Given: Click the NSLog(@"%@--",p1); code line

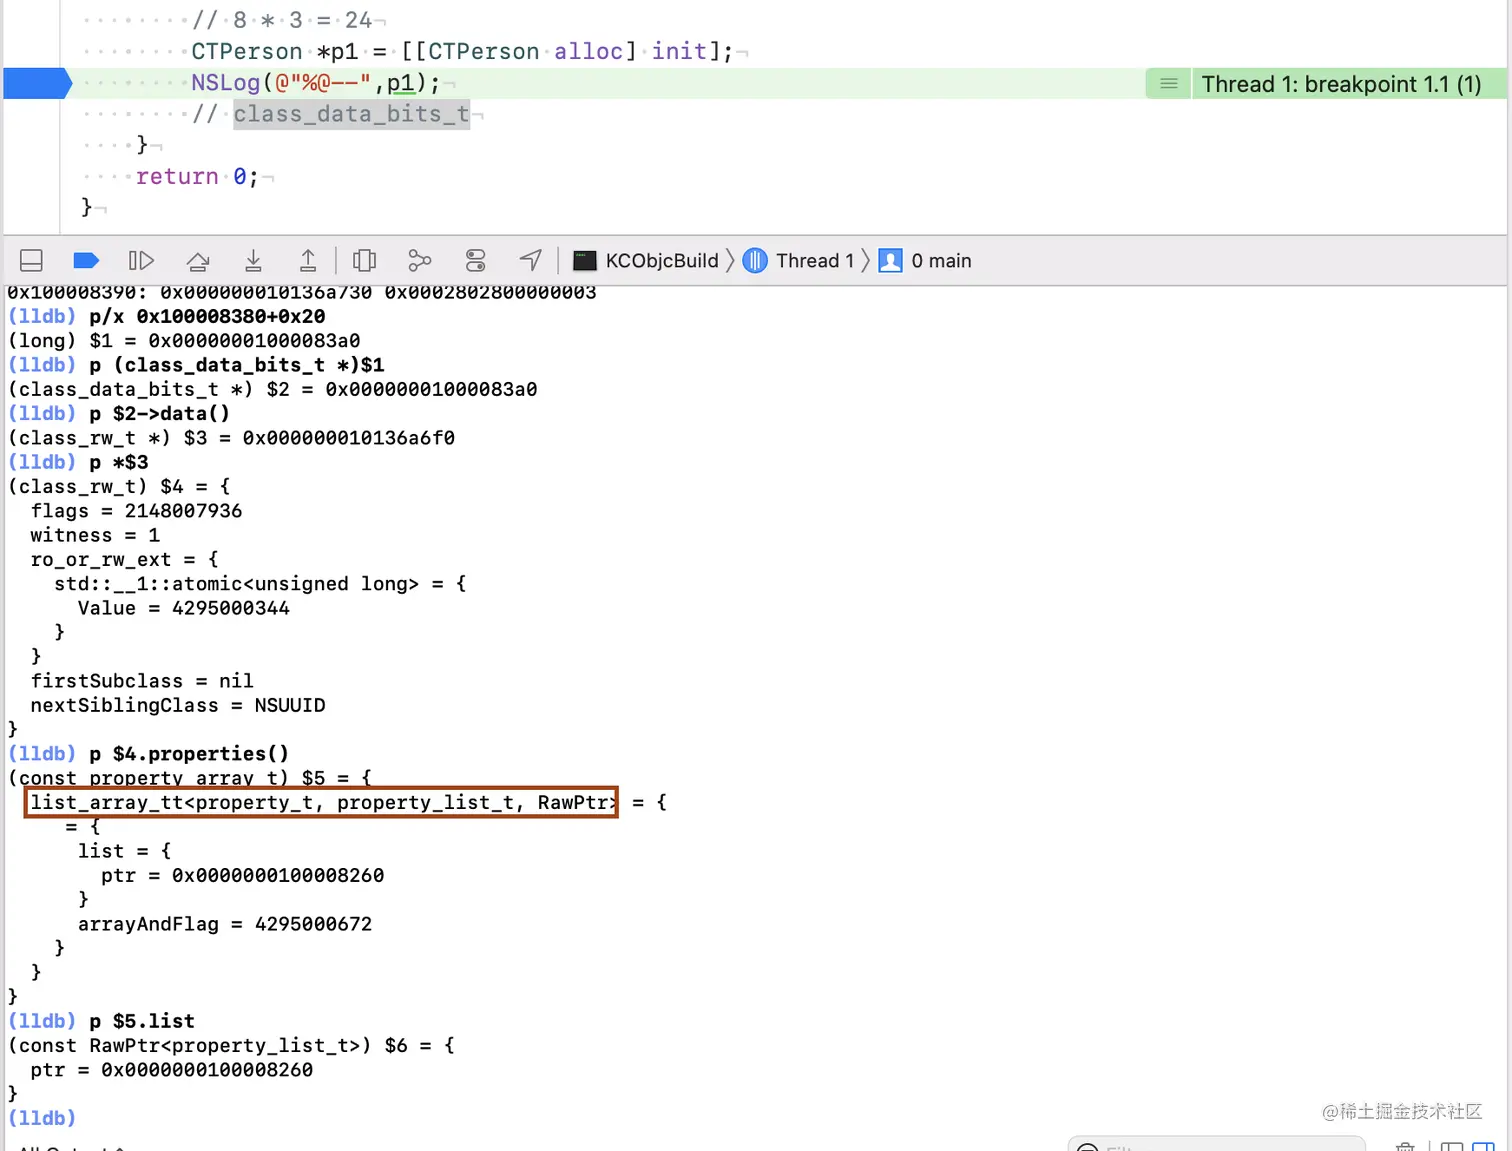Looking at the screenshot, I should (315, 83).
